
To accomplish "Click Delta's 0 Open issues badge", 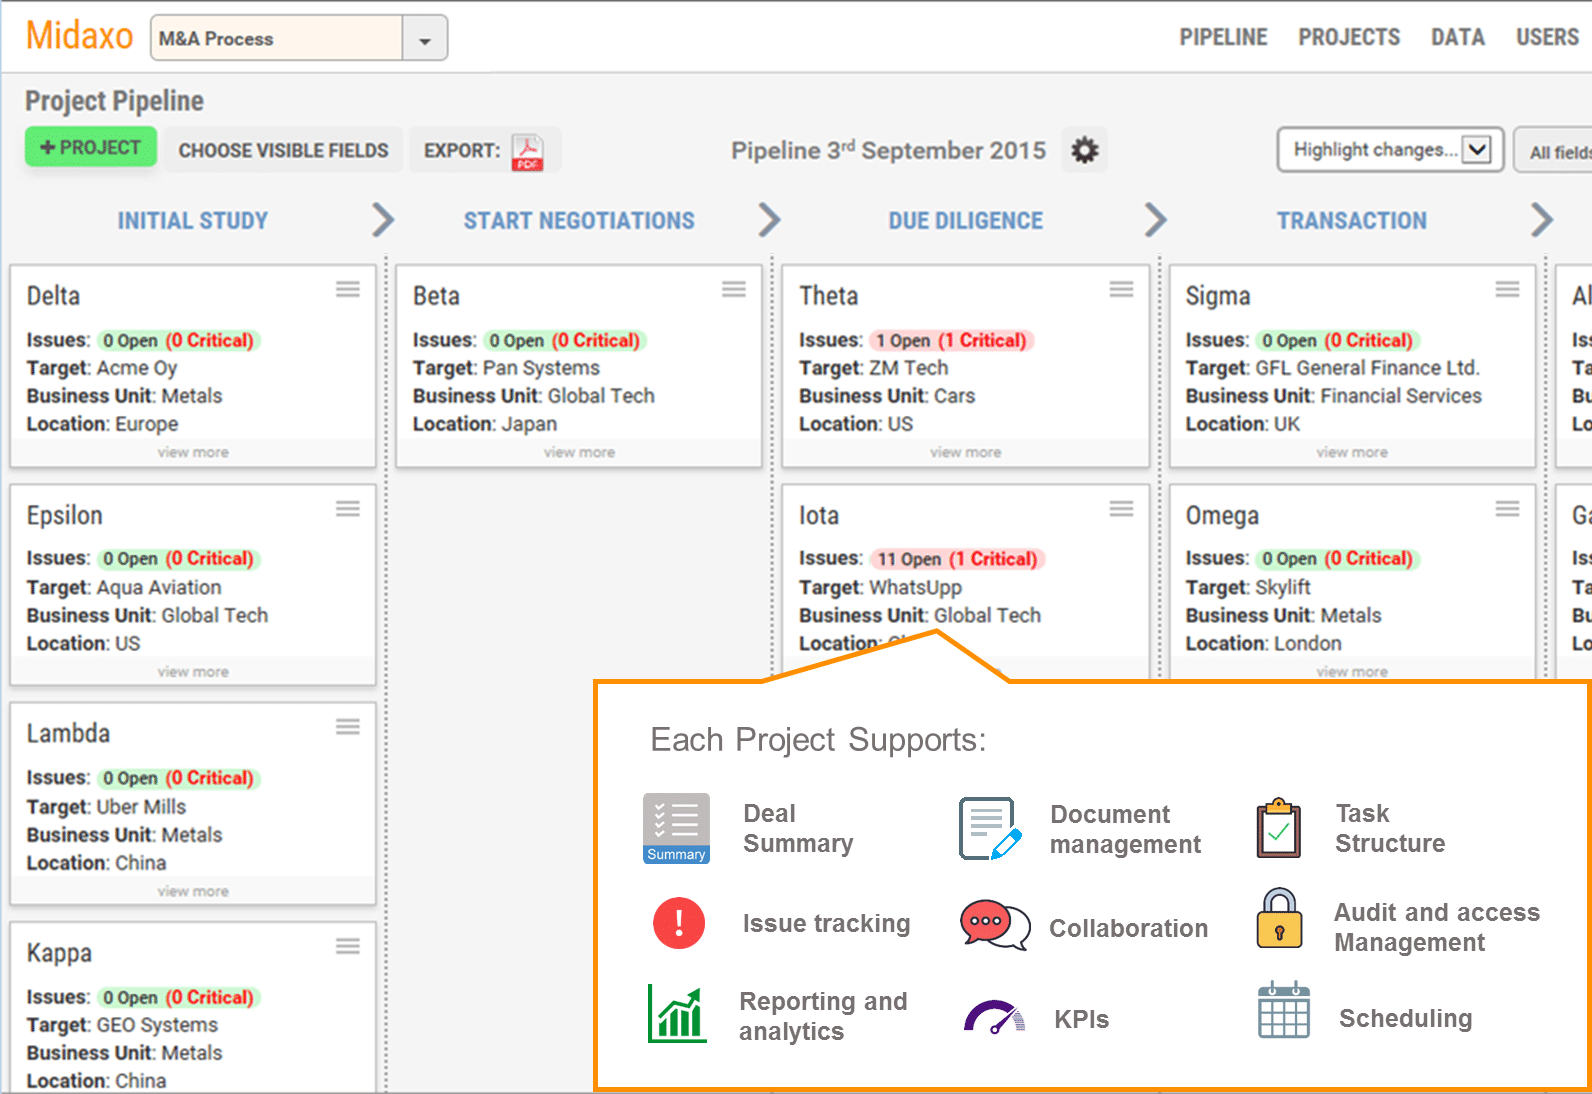I will tap(178, 340).
